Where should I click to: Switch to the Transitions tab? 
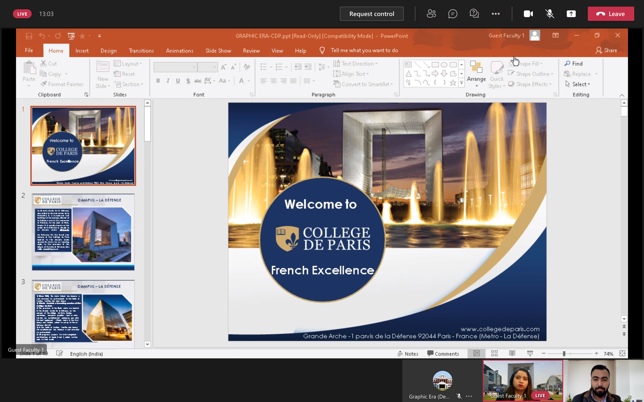[141, 51]
